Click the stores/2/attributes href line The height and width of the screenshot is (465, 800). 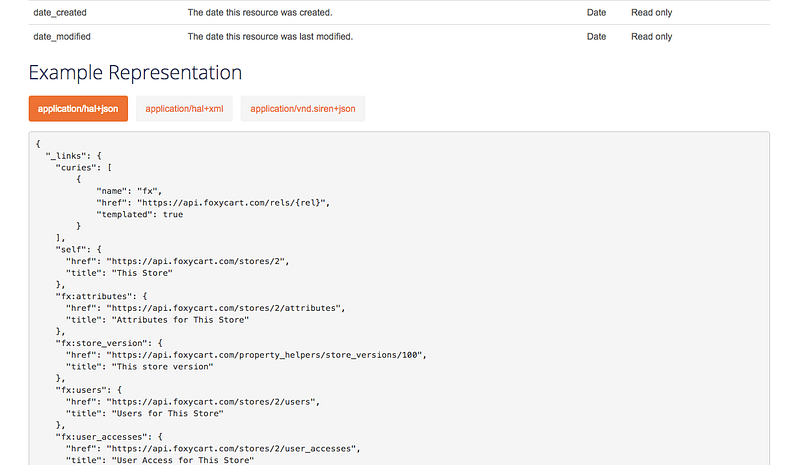point(206,308)
